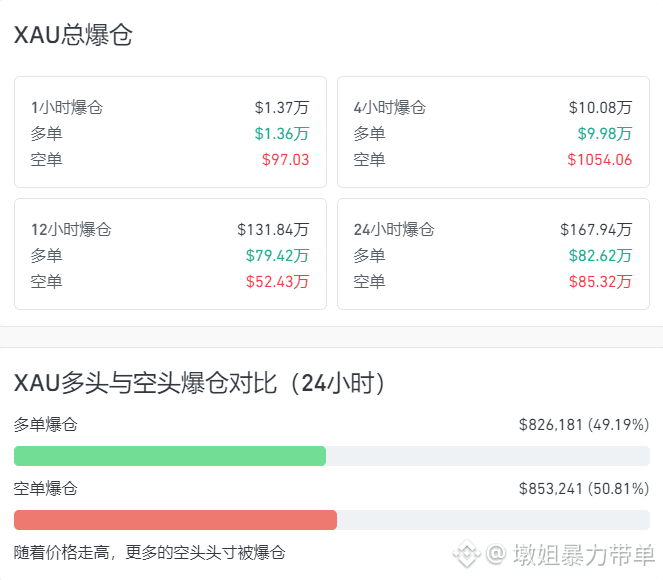Select the 4小时爆仓 card
The image size is (663, 580).
coord(493,132)
